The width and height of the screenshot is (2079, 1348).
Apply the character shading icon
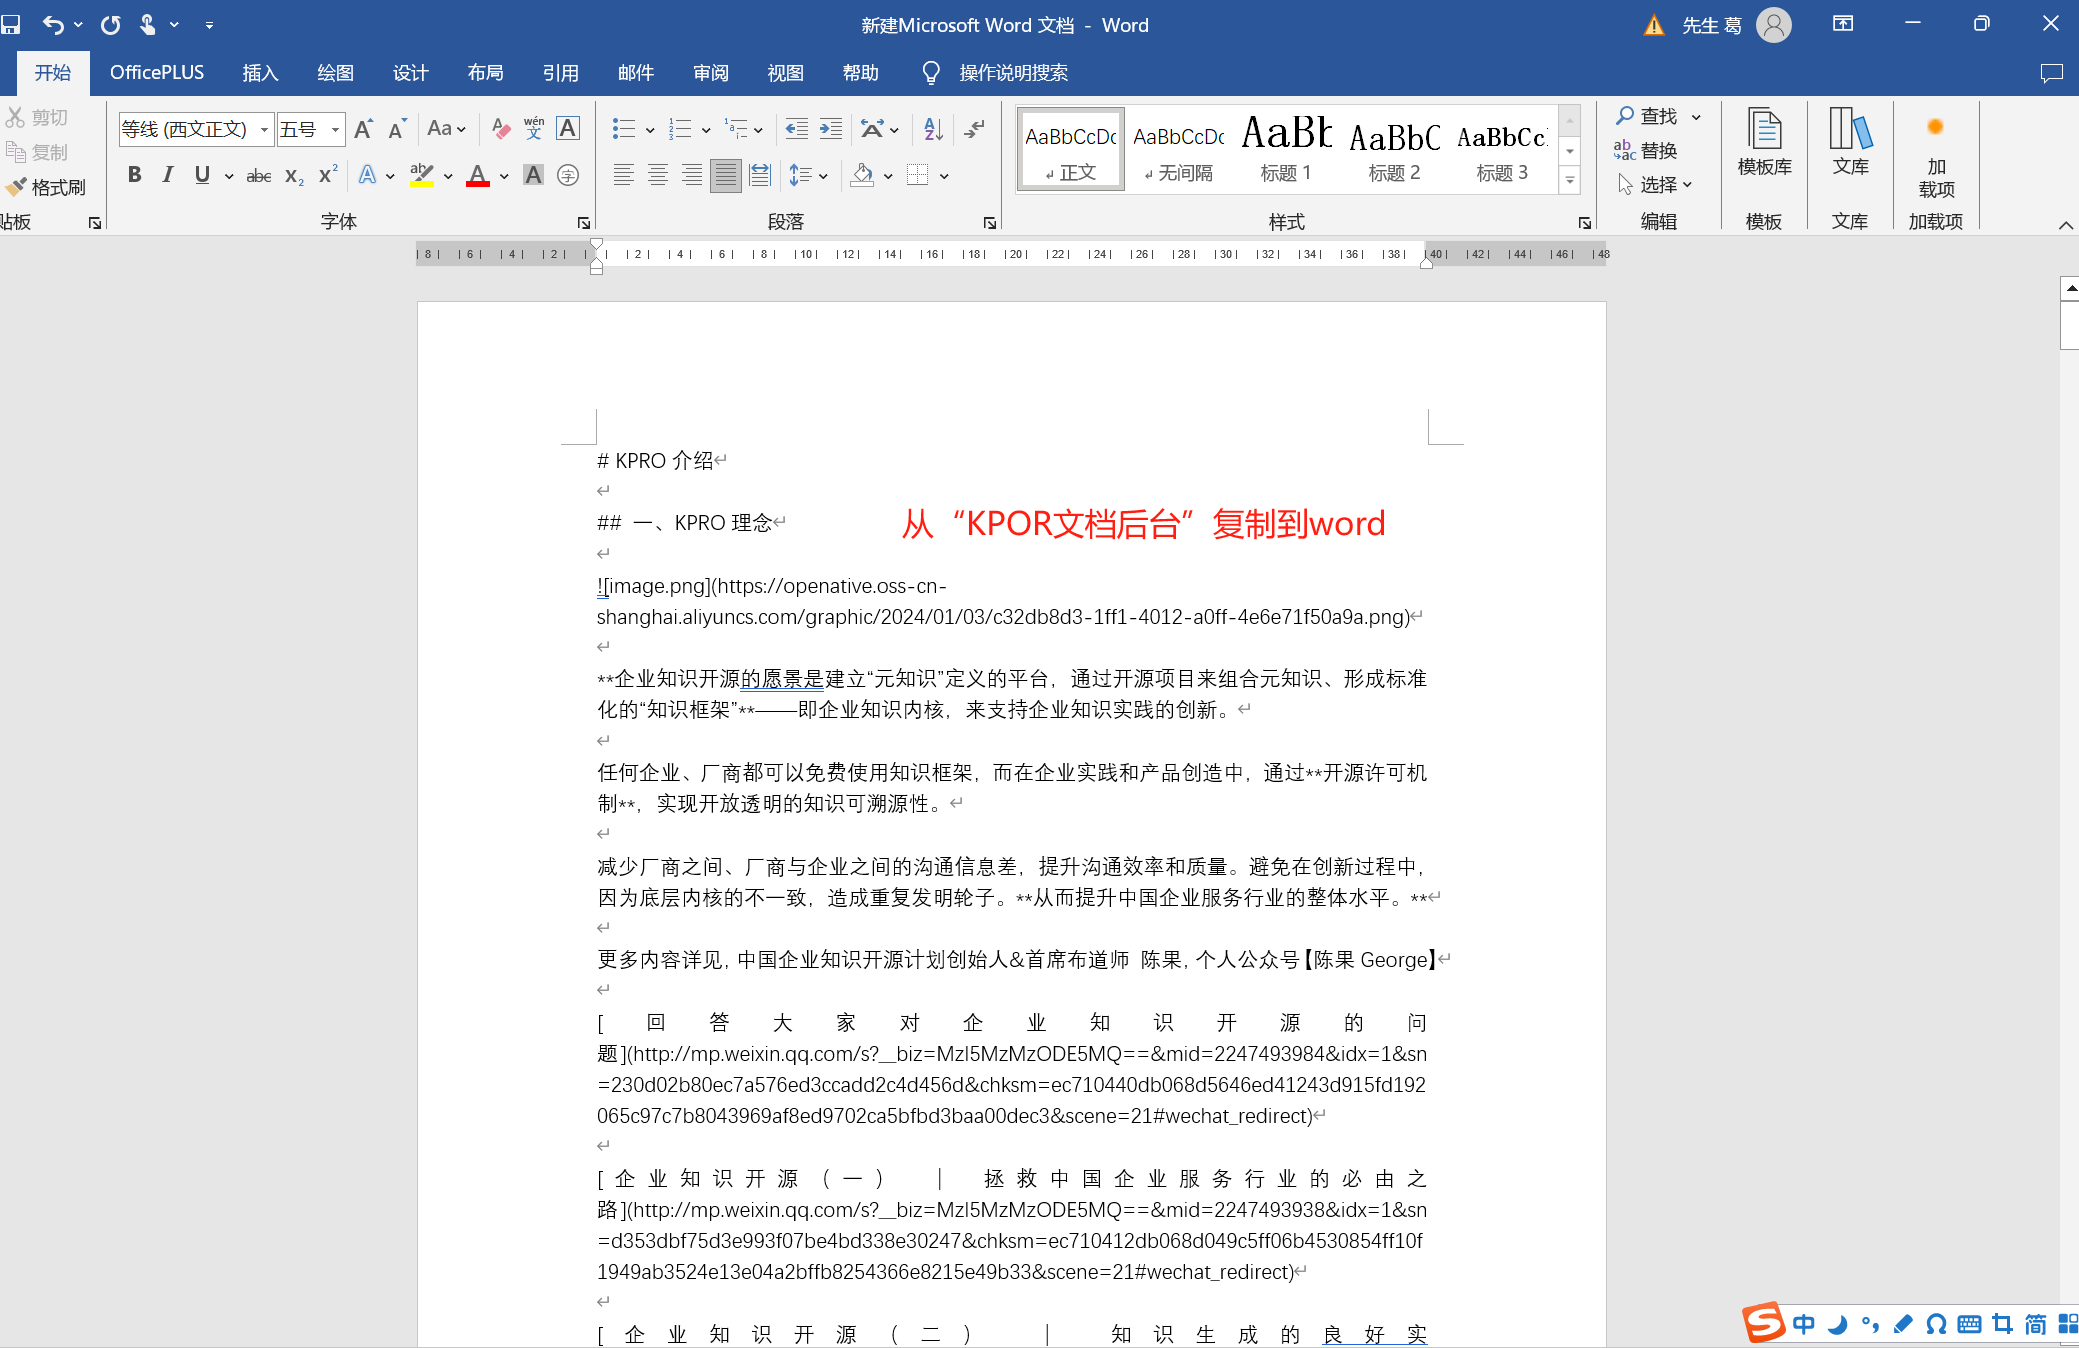tap(534, 176)
